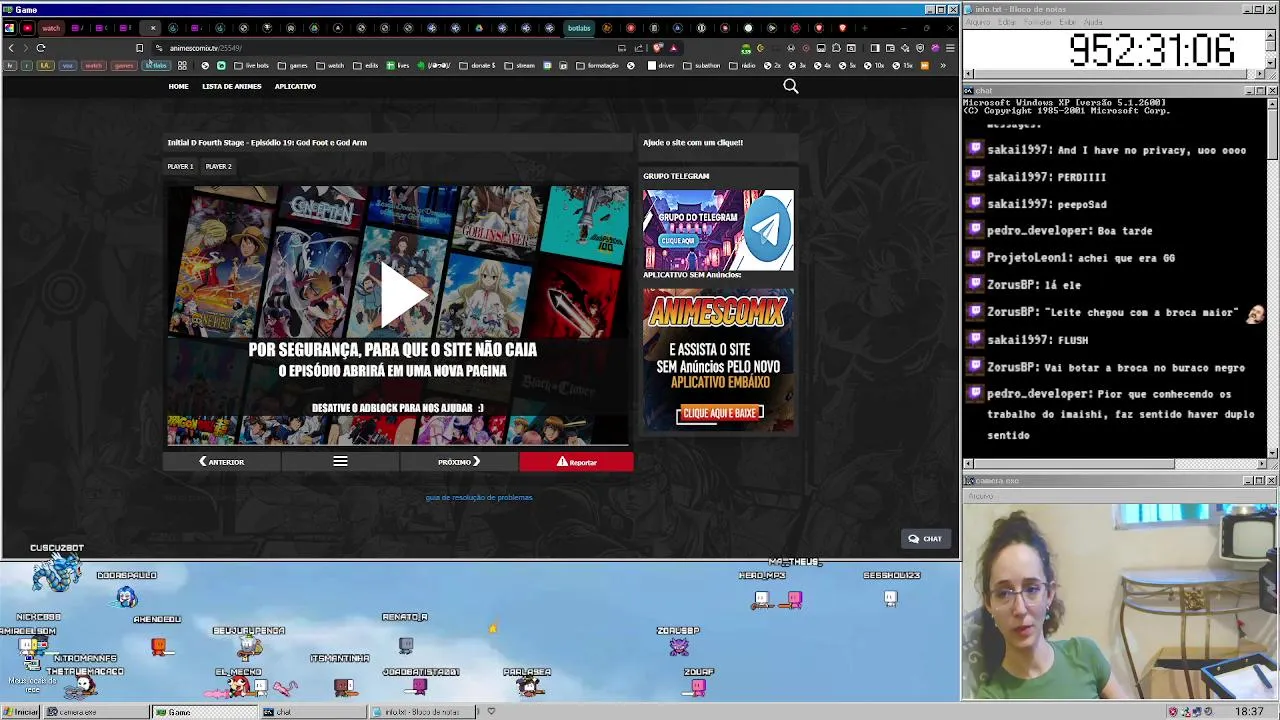
Task: Click the chat window horizontal scrollbar
Action: [x=1114, y=464]
